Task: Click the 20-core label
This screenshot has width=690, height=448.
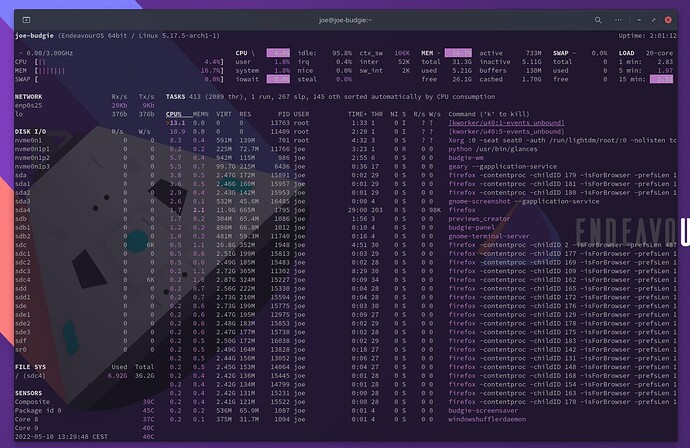Action: tap(659, 53)
